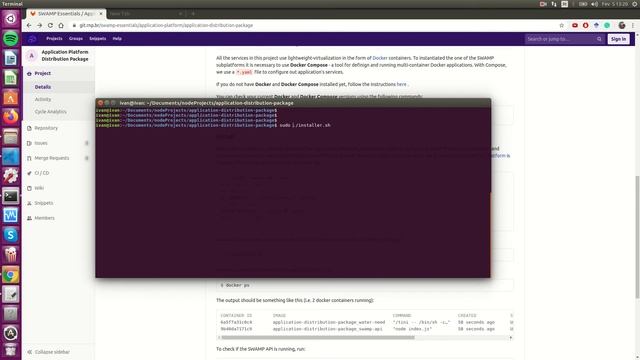Click the Application Platform Distribution Package title
The image size is (640, 360).
65,56
